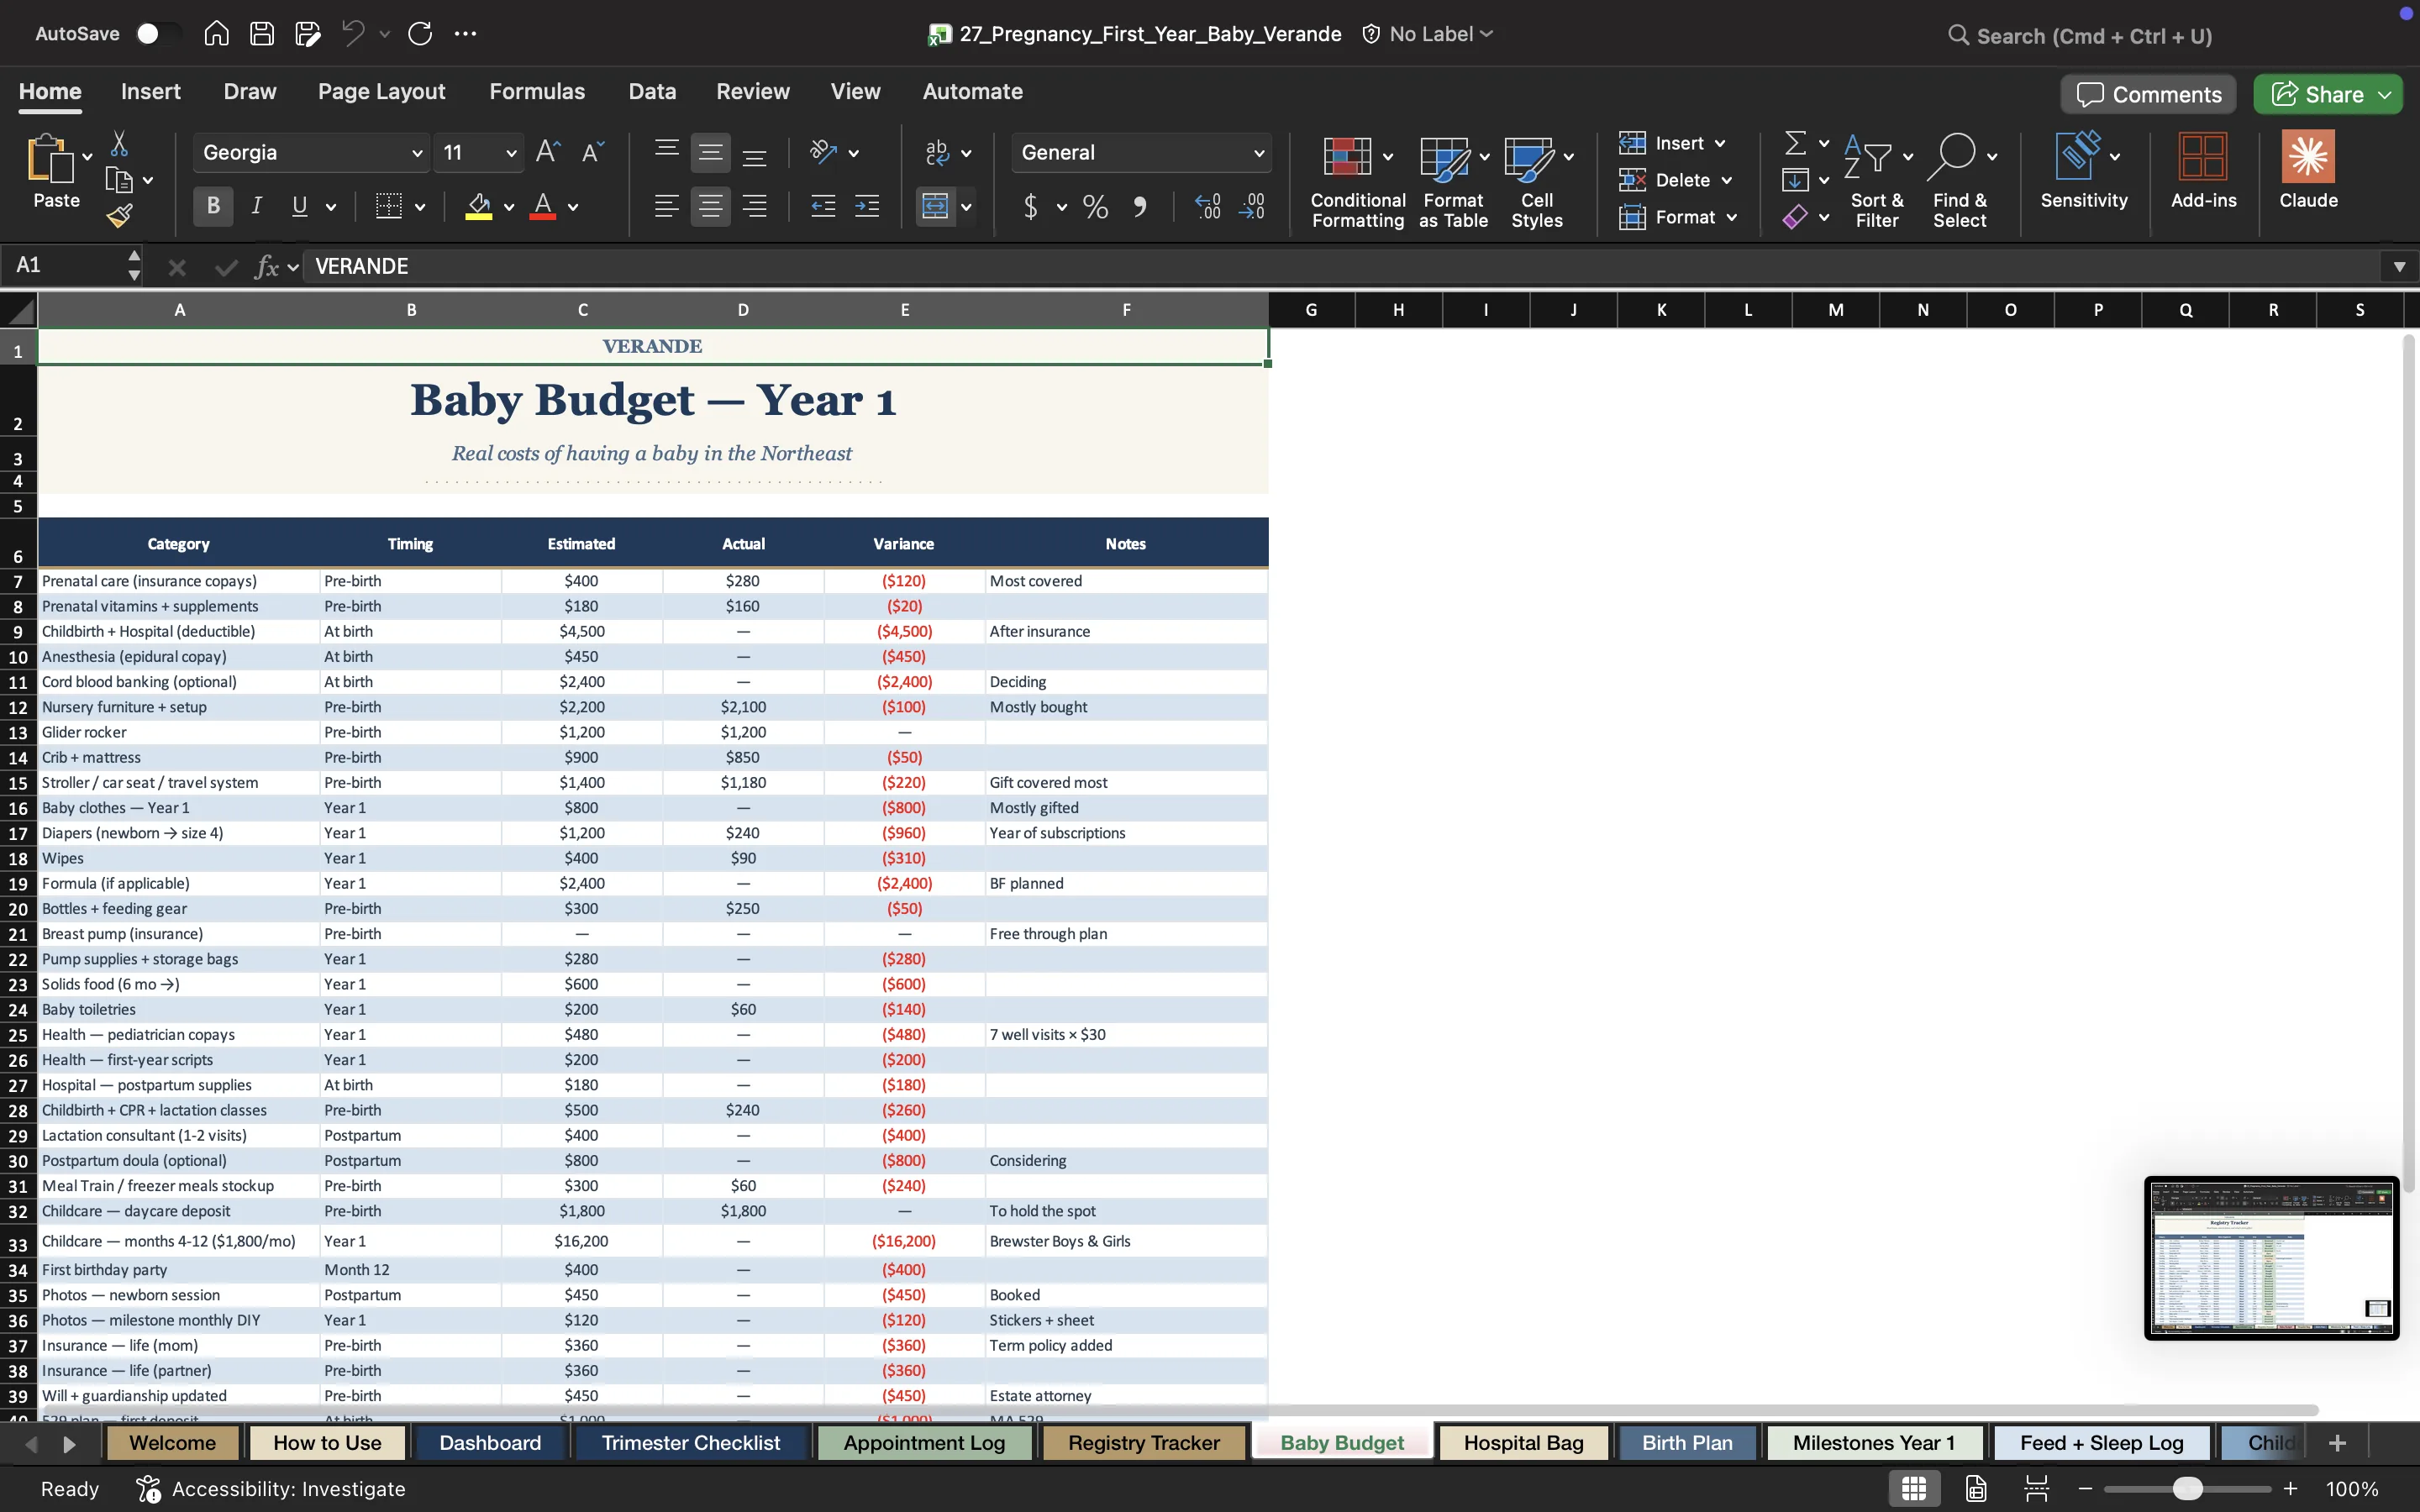Open the Borders dropdown arrow

[420, 207]
